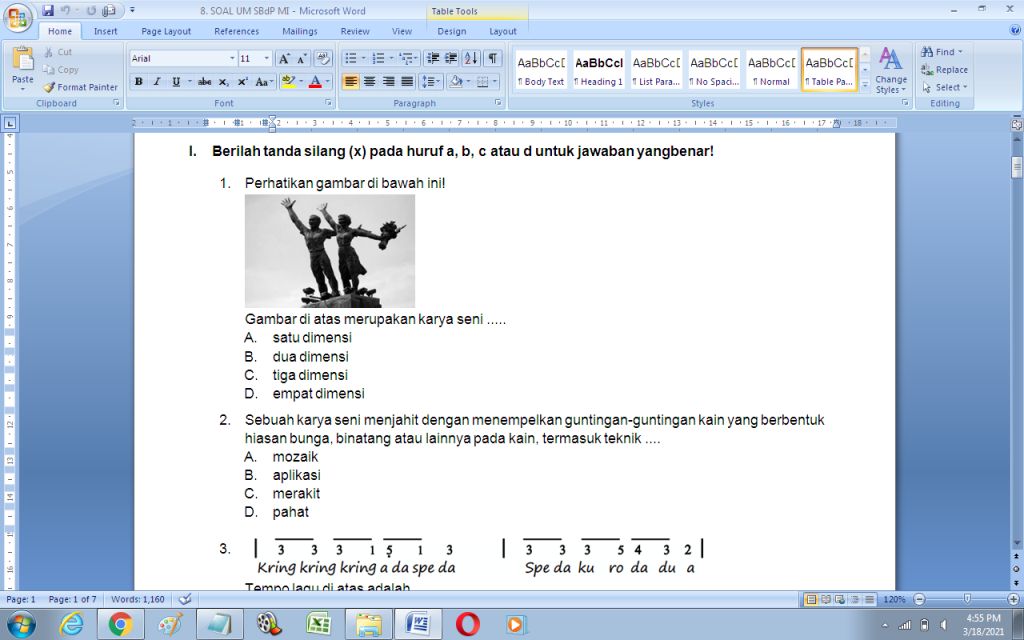Open Table Tools Design tab
This screenshot has width=1024, height=640.
[x=451, y=31]
